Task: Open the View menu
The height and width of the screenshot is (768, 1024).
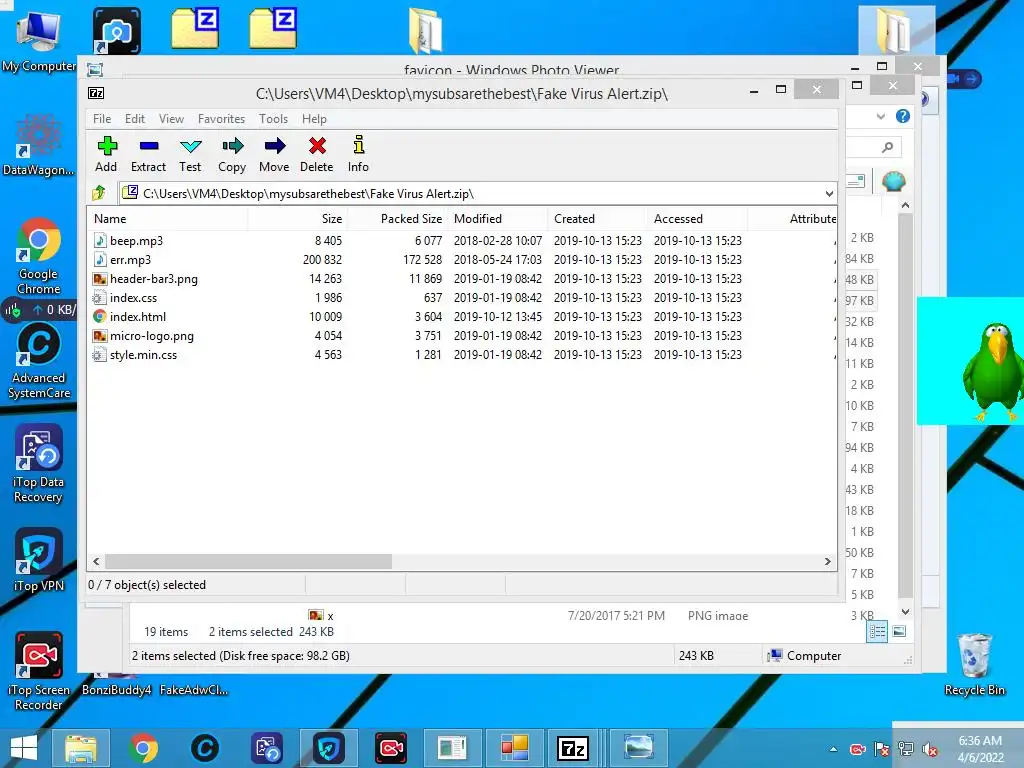Action: pos(171,119)
